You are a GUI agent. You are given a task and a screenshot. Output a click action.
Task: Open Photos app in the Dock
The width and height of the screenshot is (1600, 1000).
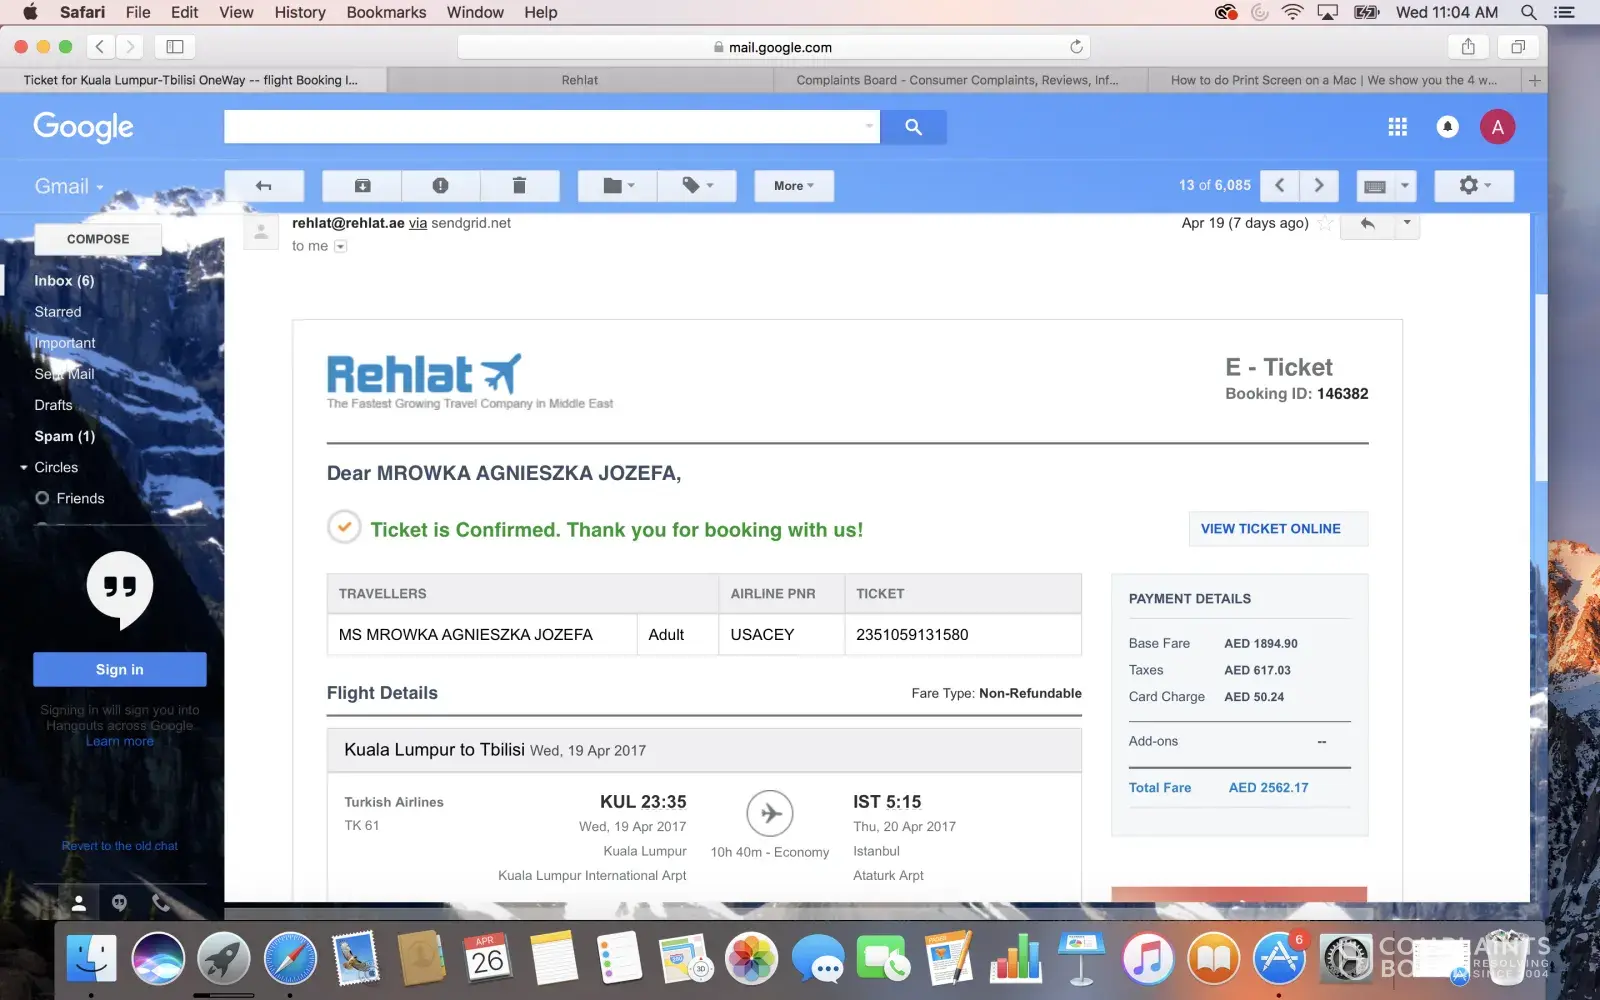pyautogui.click(x=751, y=958)
